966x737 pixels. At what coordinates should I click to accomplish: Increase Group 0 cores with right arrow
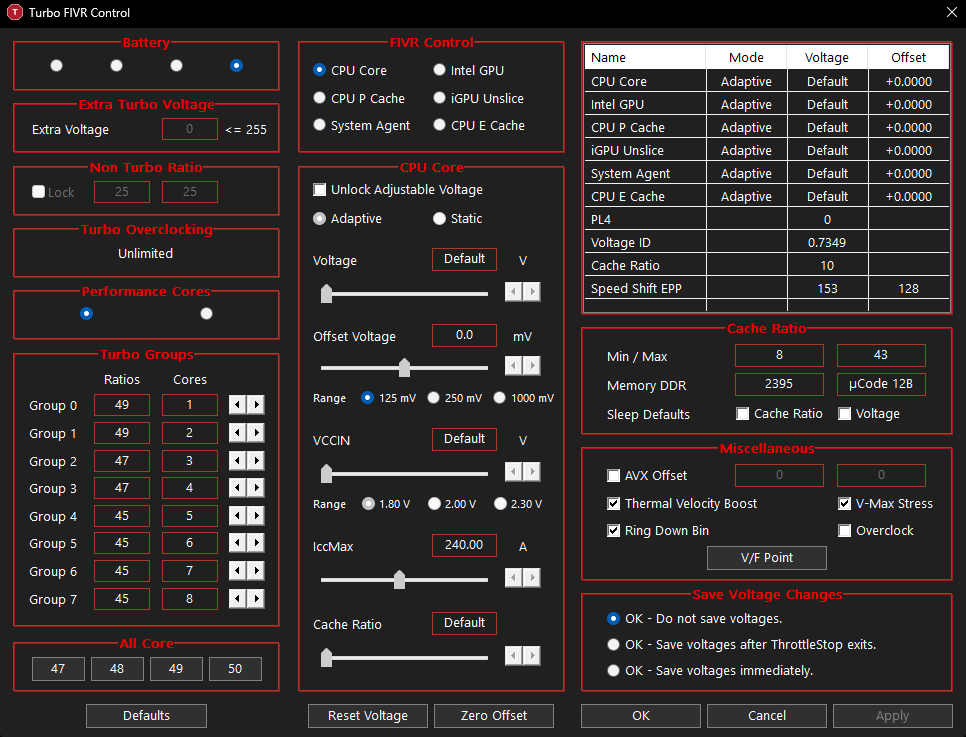pyautogui.click(x=256, y=405)
